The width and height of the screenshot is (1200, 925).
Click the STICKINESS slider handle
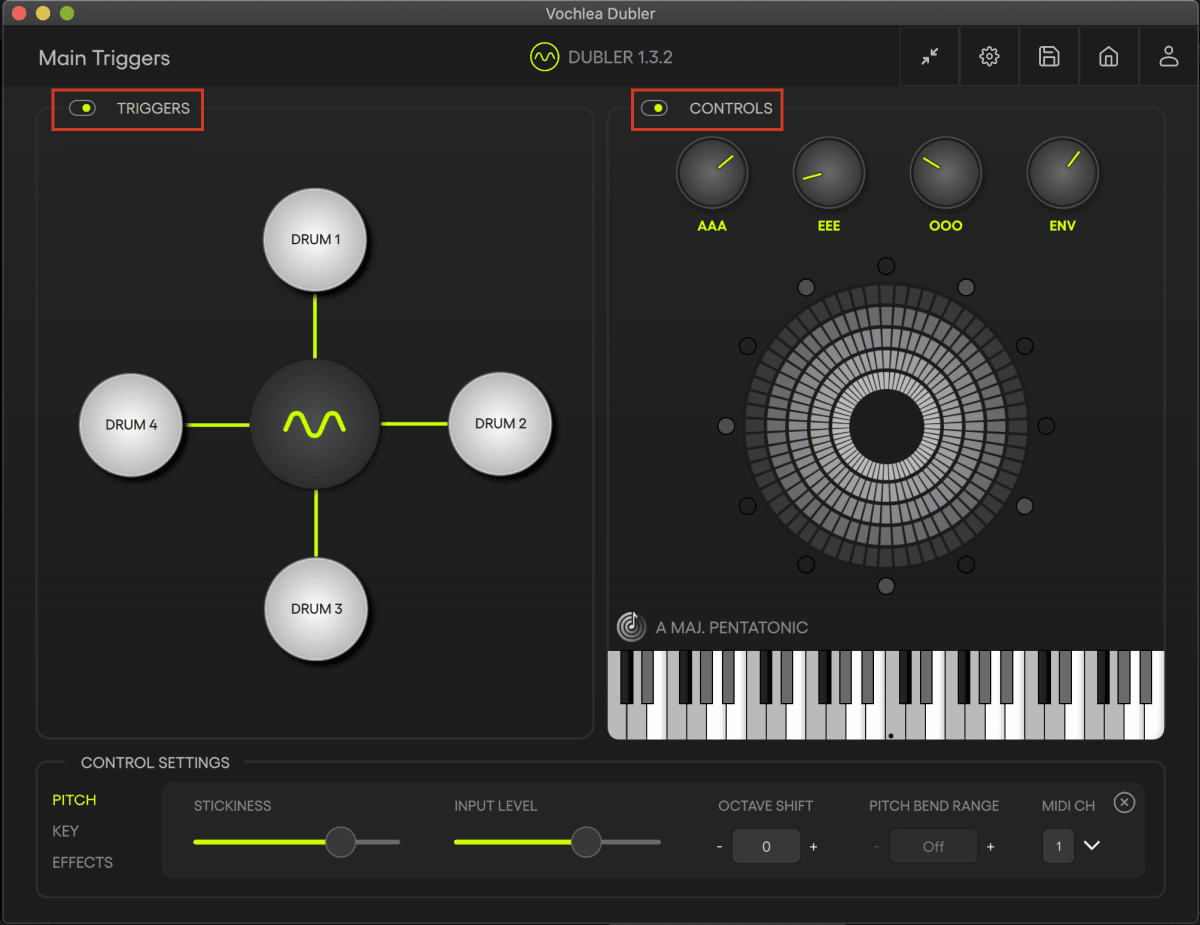[x=341, y=842]
